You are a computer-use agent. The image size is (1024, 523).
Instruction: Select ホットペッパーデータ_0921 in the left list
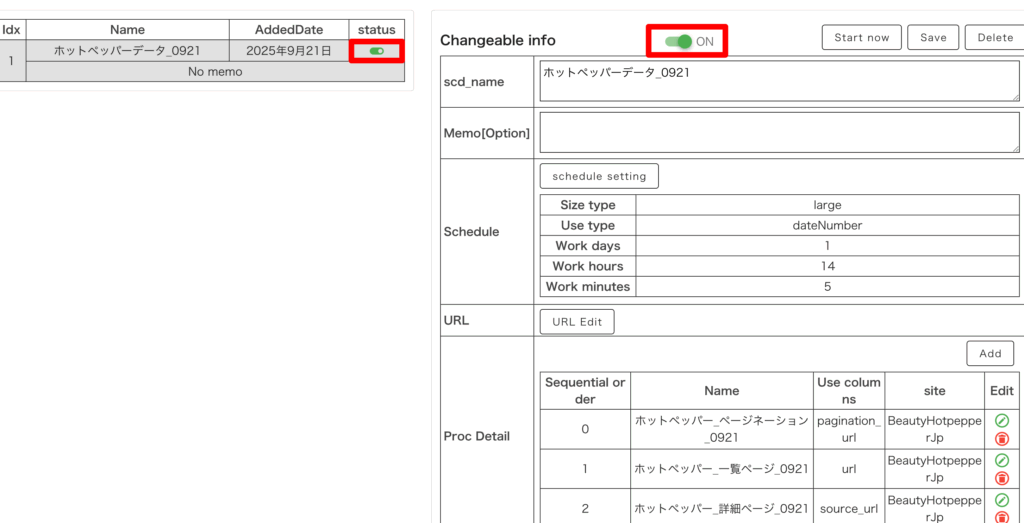point(127,51)
